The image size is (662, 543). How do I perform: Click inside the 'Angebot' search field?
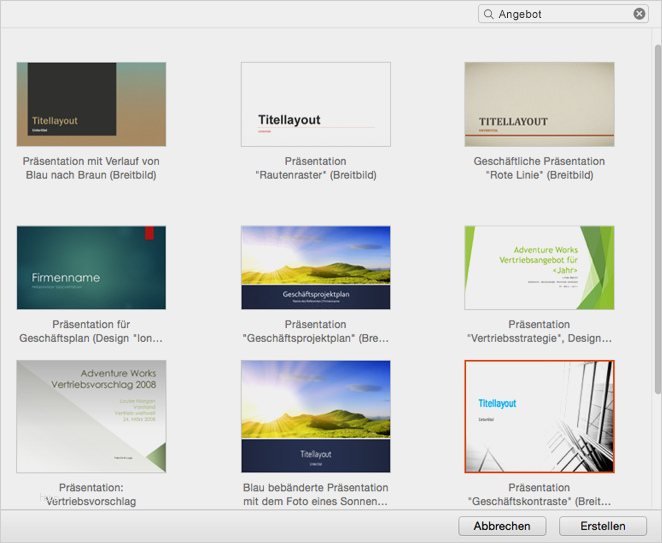560,14
